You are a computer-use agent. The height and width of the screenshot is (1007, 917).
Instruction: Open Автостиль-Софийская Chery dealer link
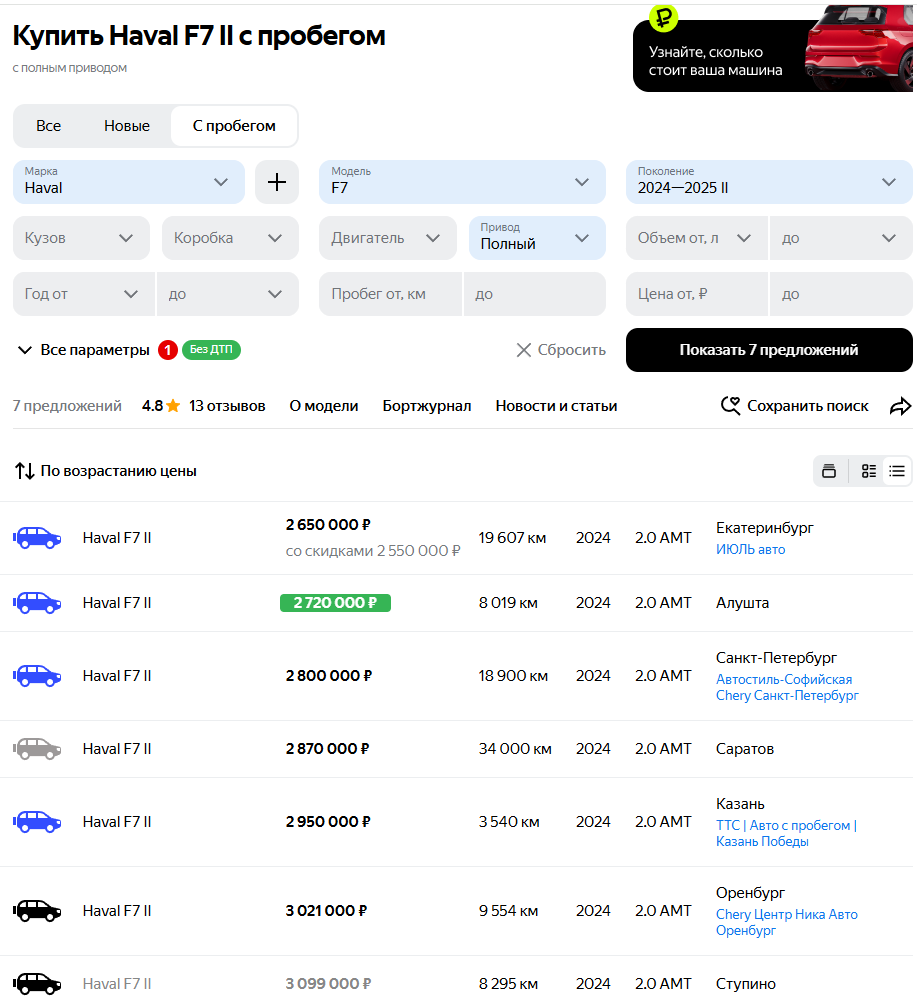click(787, 688)
